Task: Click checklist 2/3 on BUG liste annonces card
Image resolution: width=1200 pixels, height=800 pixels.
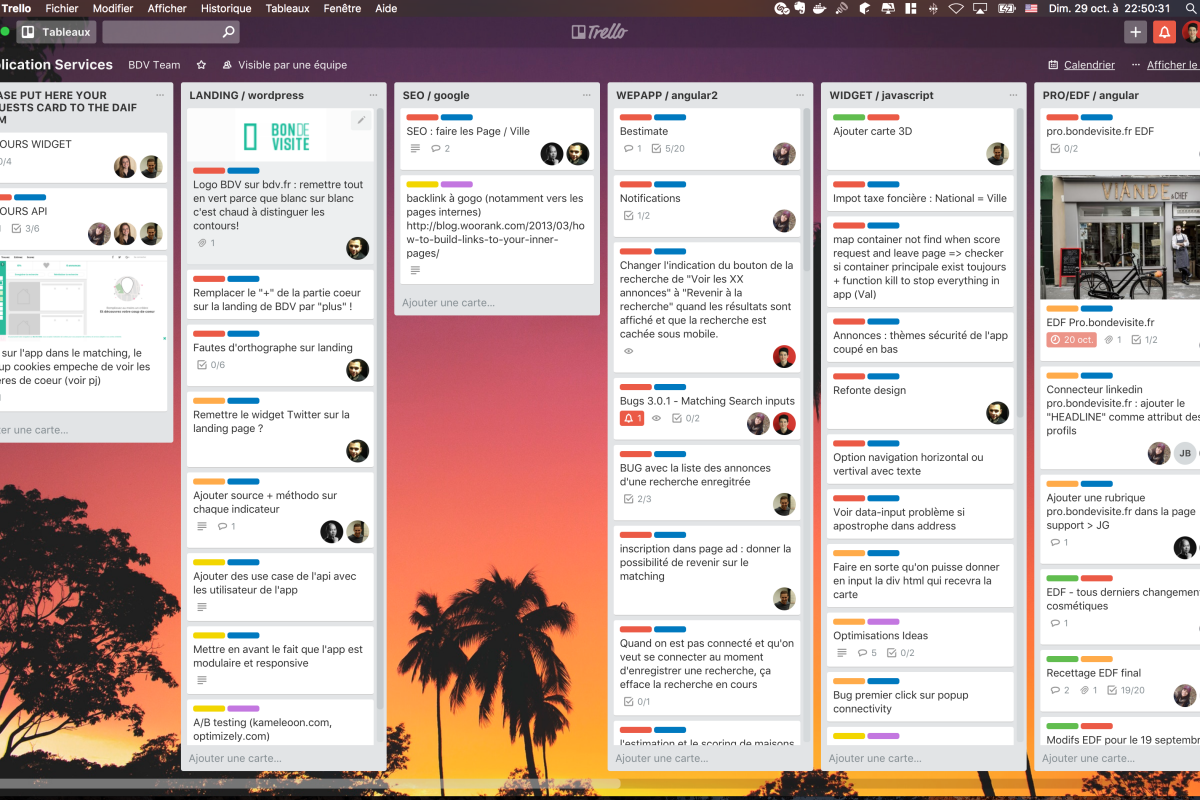Action: point(637,499)
